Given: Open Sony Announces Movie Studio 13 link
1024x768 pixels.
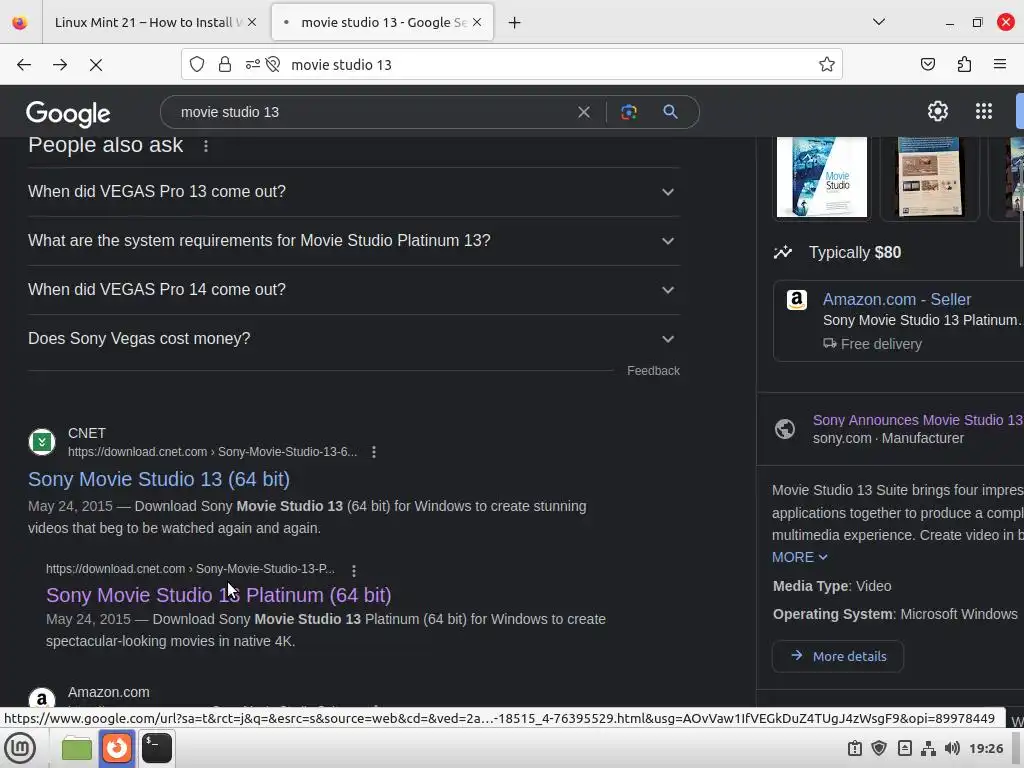Looking at the screenshot, I should pos(918,420).
